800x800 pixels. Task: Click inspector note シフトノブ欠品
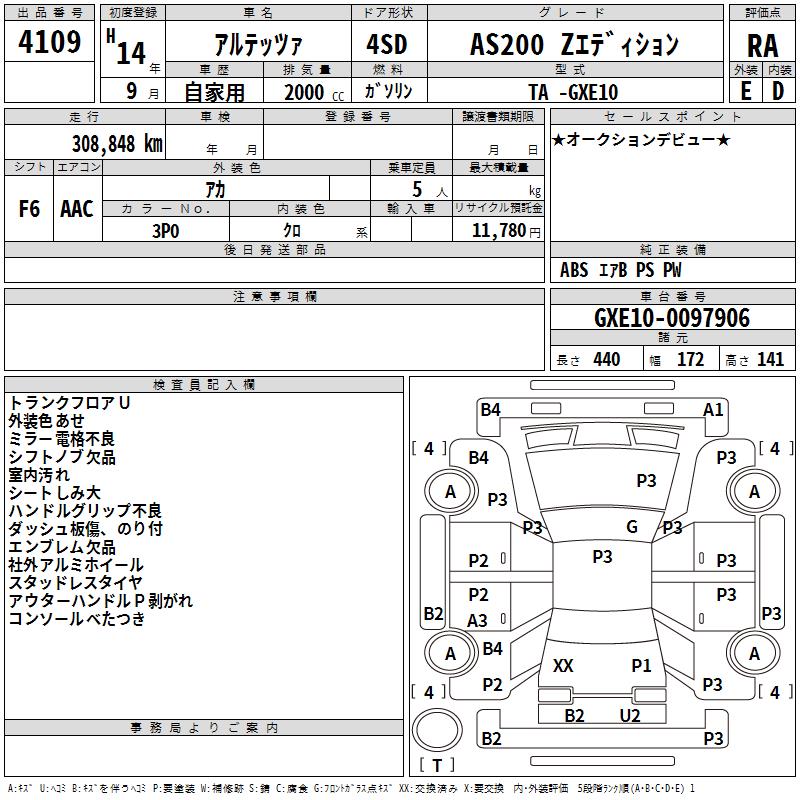(x=62, y=457)
